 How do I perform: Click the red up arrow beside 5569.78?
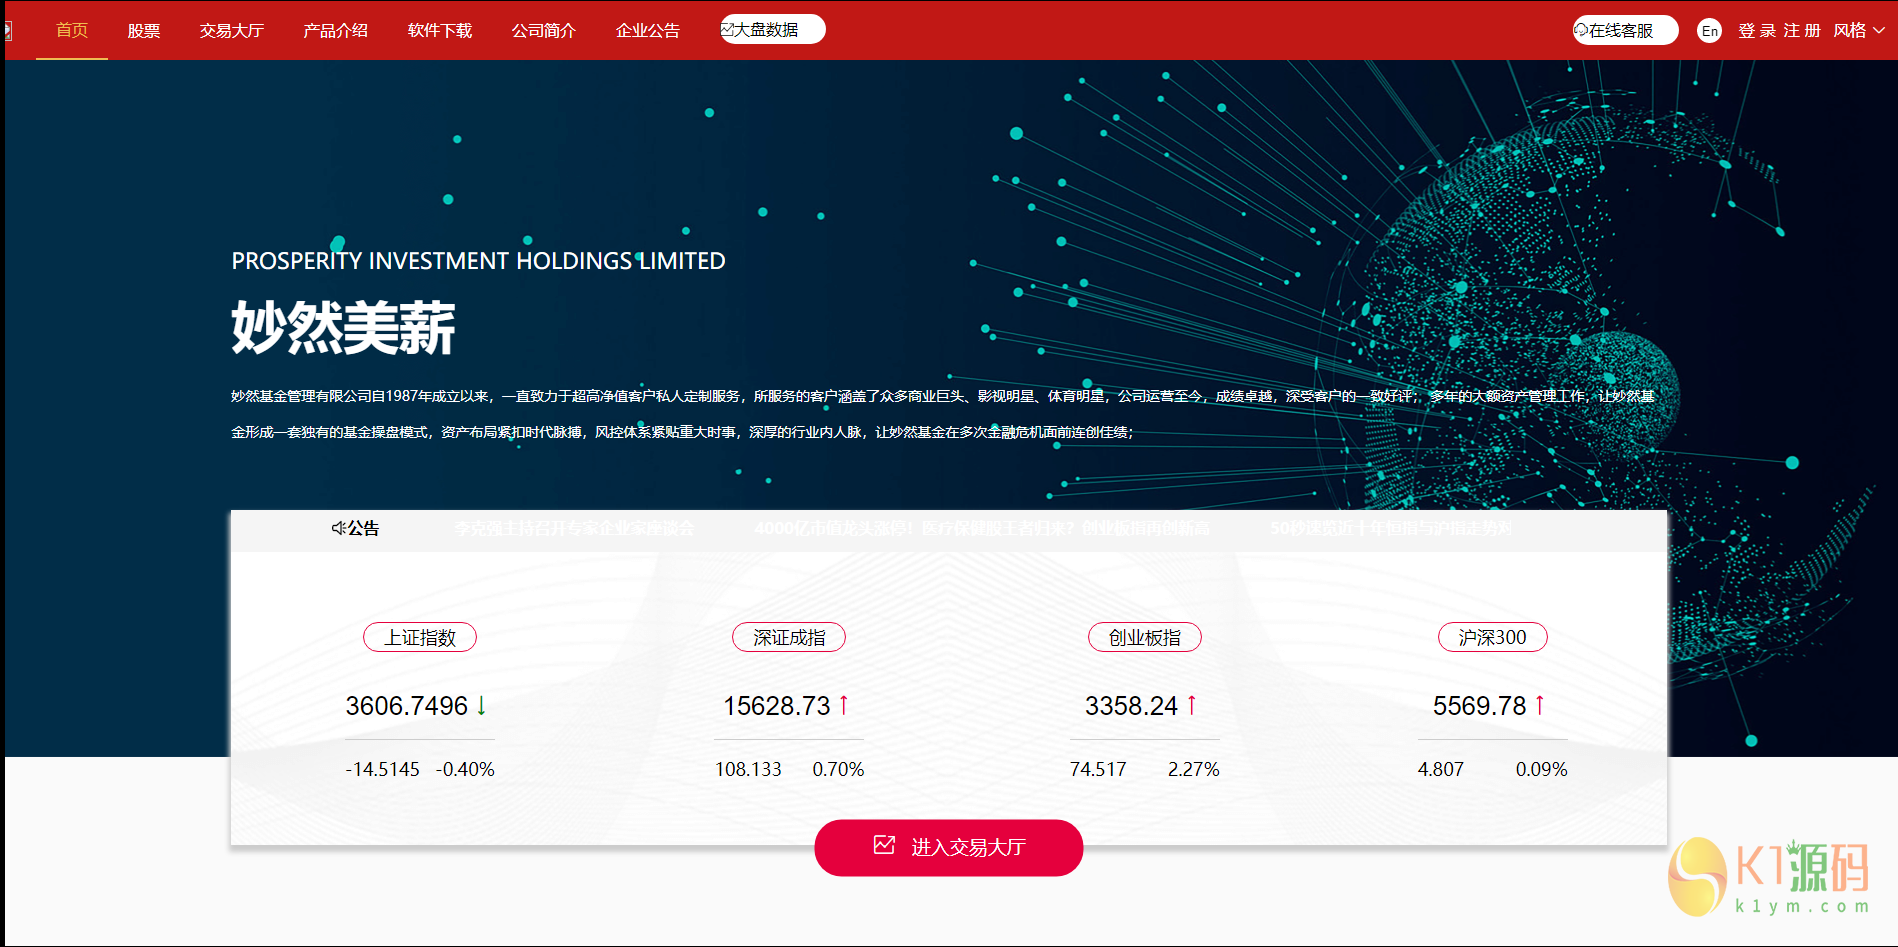point(1540,706)
